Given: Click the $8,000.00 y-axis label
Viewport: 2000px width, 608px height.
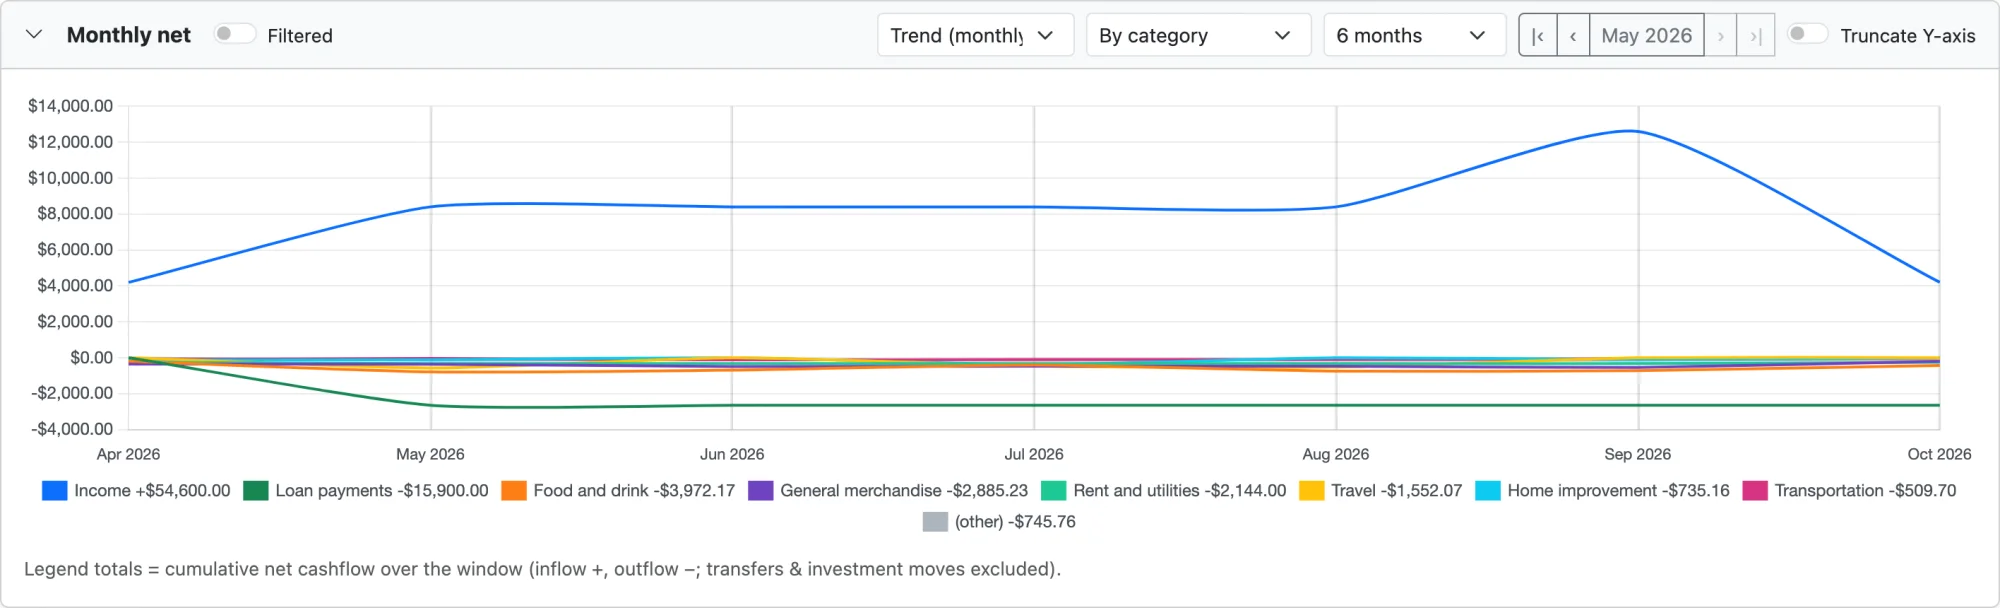Looking at the screenshot, I should click(76, 213).
